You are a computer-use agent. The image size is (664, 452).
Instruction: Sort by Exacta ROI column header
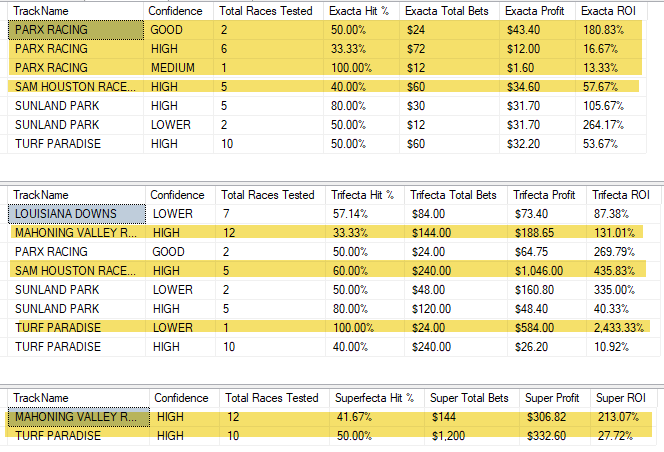(x=610, y=11)
